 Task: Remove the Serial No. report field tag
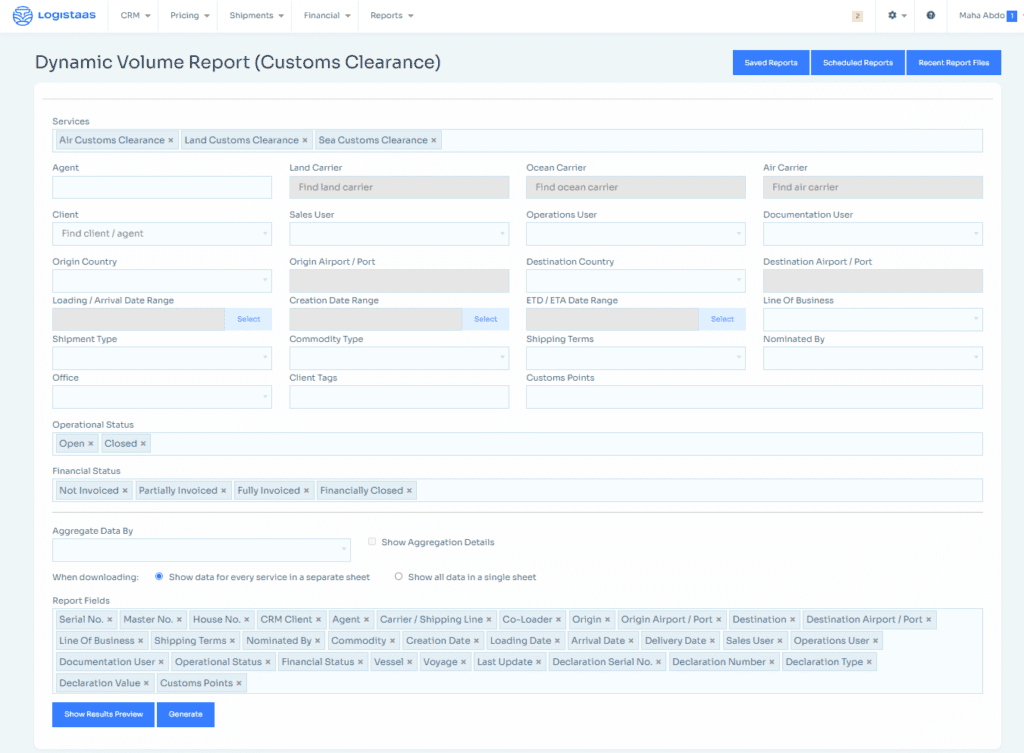click(x=110, y=620)
